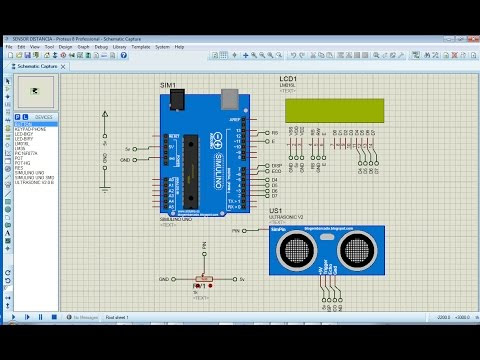Open the File menu

(9, 47)
